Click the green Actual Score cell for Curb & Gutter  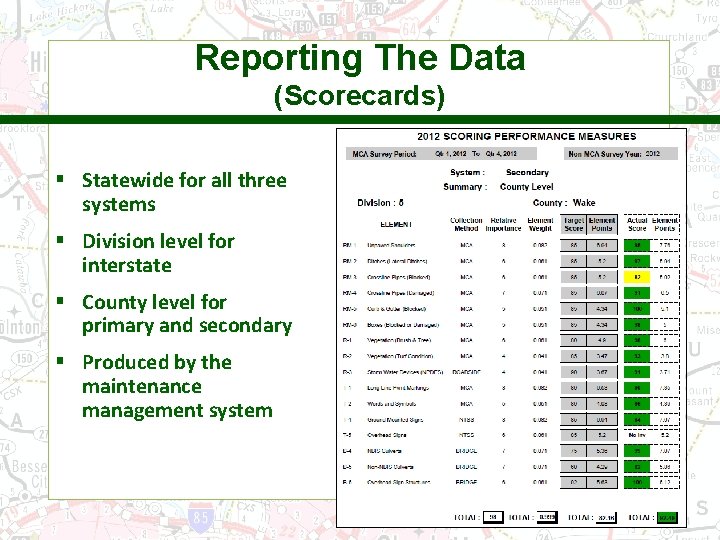click(x=637, y=309)
